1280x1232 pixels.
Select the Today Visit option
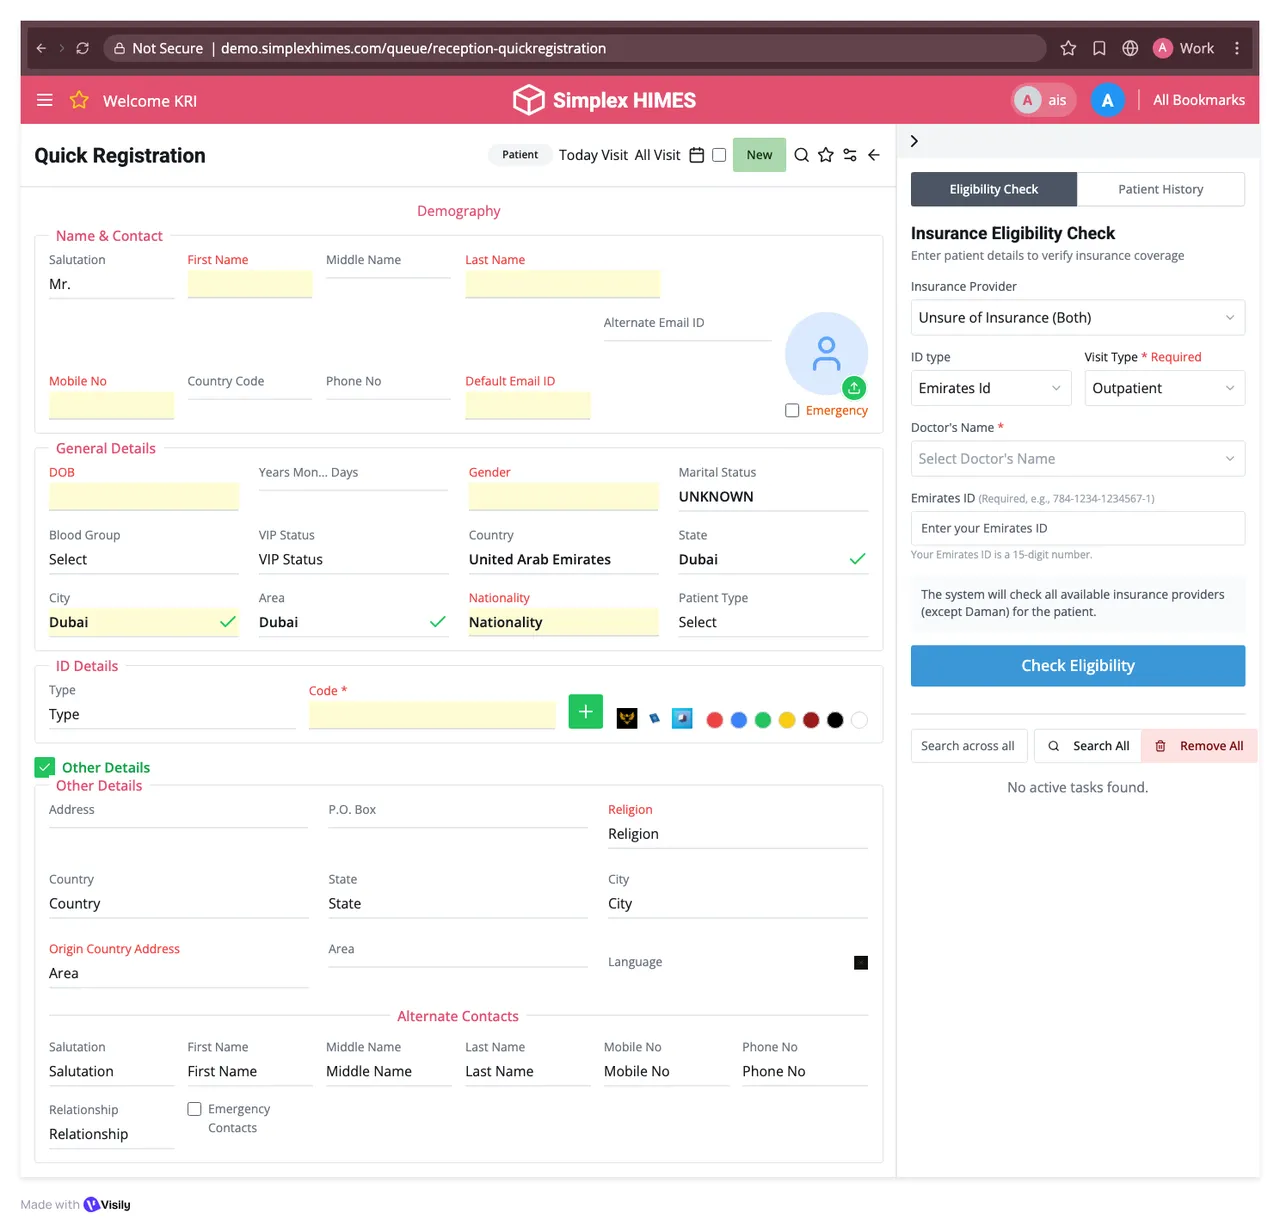tap(593, 155)
